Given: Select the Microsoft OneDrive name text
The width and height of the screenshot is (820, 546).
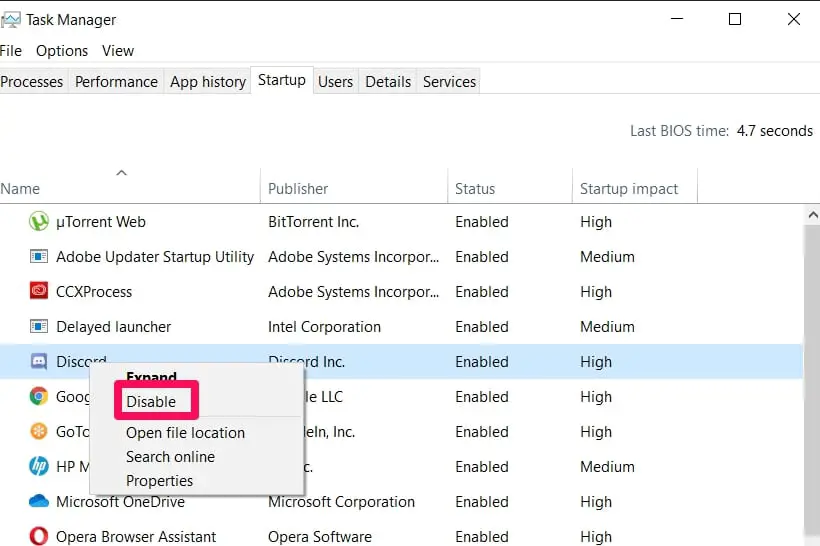Looking at the screenshot, I should pyautogui.click(x=120, y=502).
